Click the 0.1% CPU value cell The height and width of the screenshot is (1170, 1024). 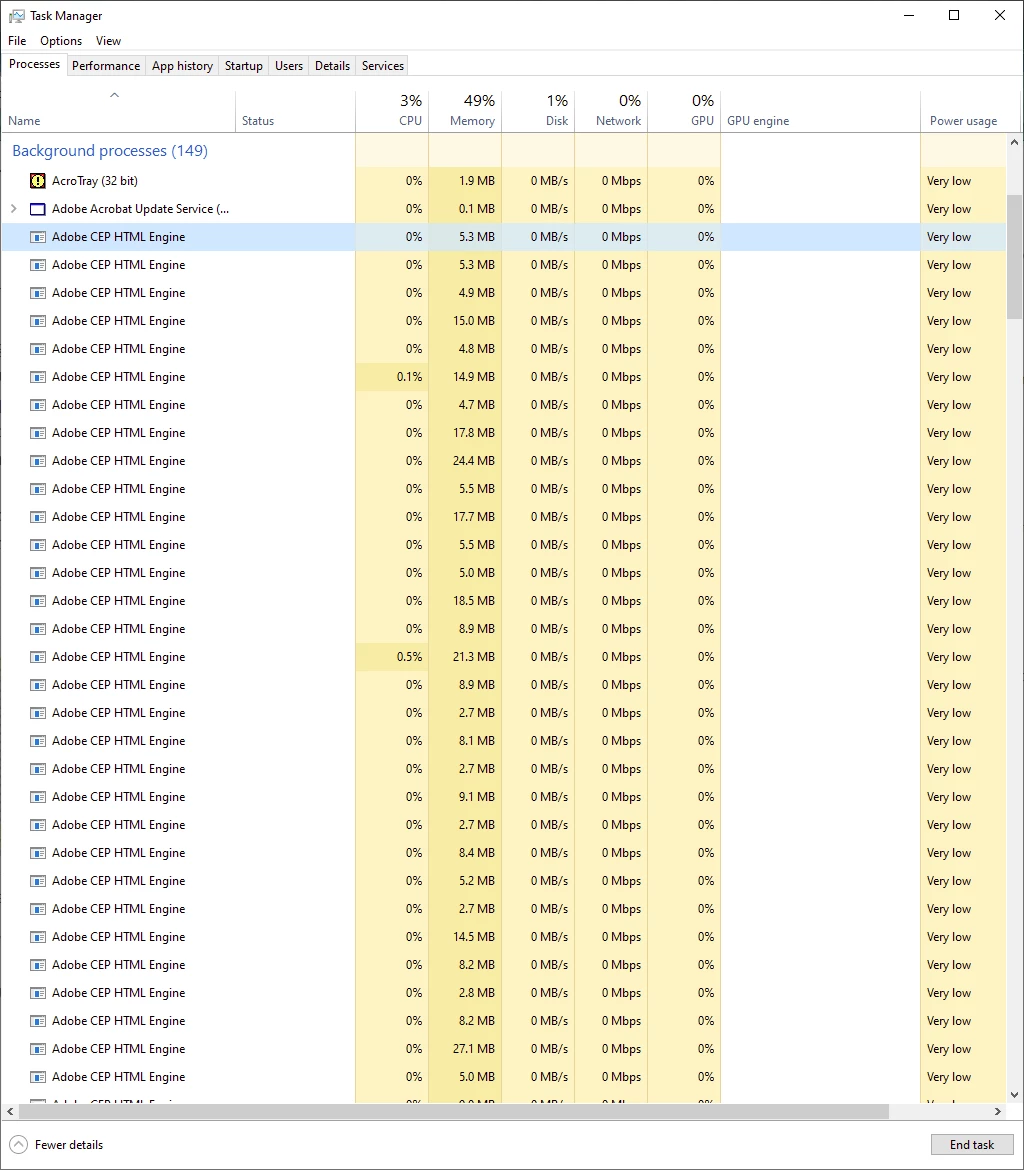(x=392, y=377)
